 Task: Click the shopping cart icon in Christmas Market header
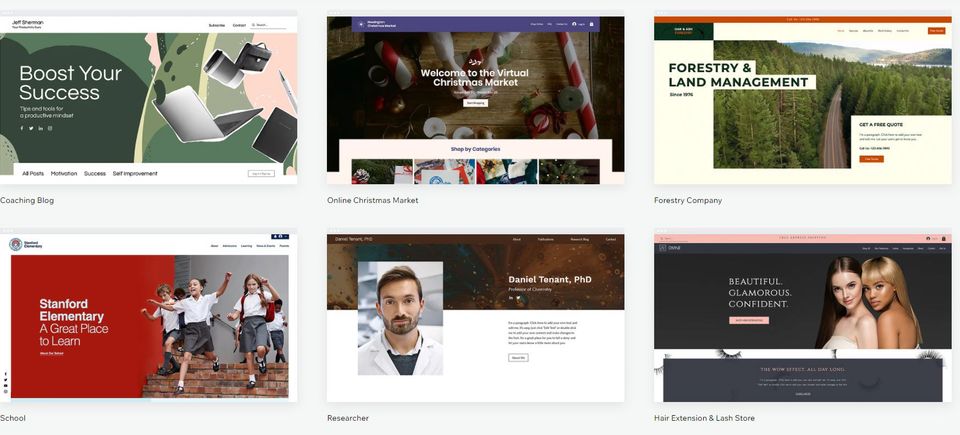pos(591,24)
